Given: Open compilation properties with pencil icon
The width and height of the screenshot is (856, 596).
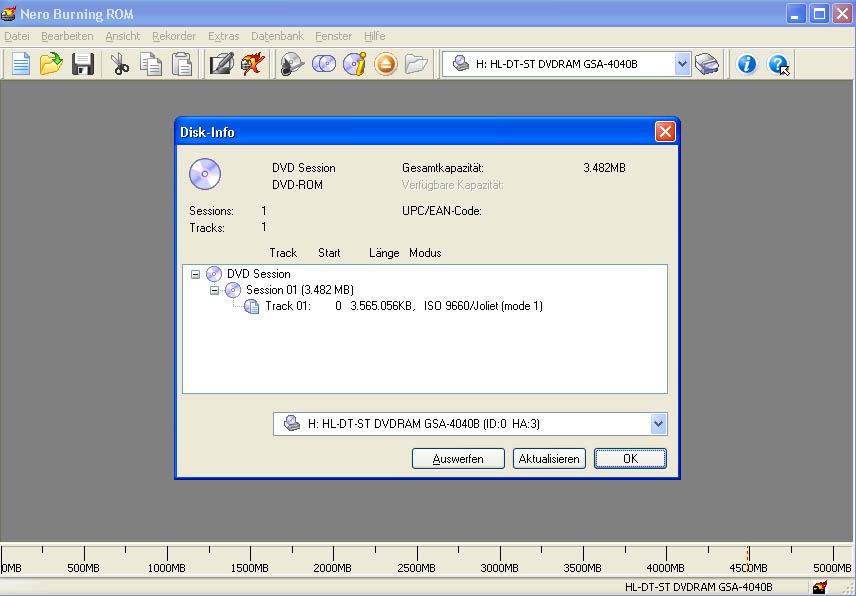Looking at the screenshot, I should pos(222,64).
